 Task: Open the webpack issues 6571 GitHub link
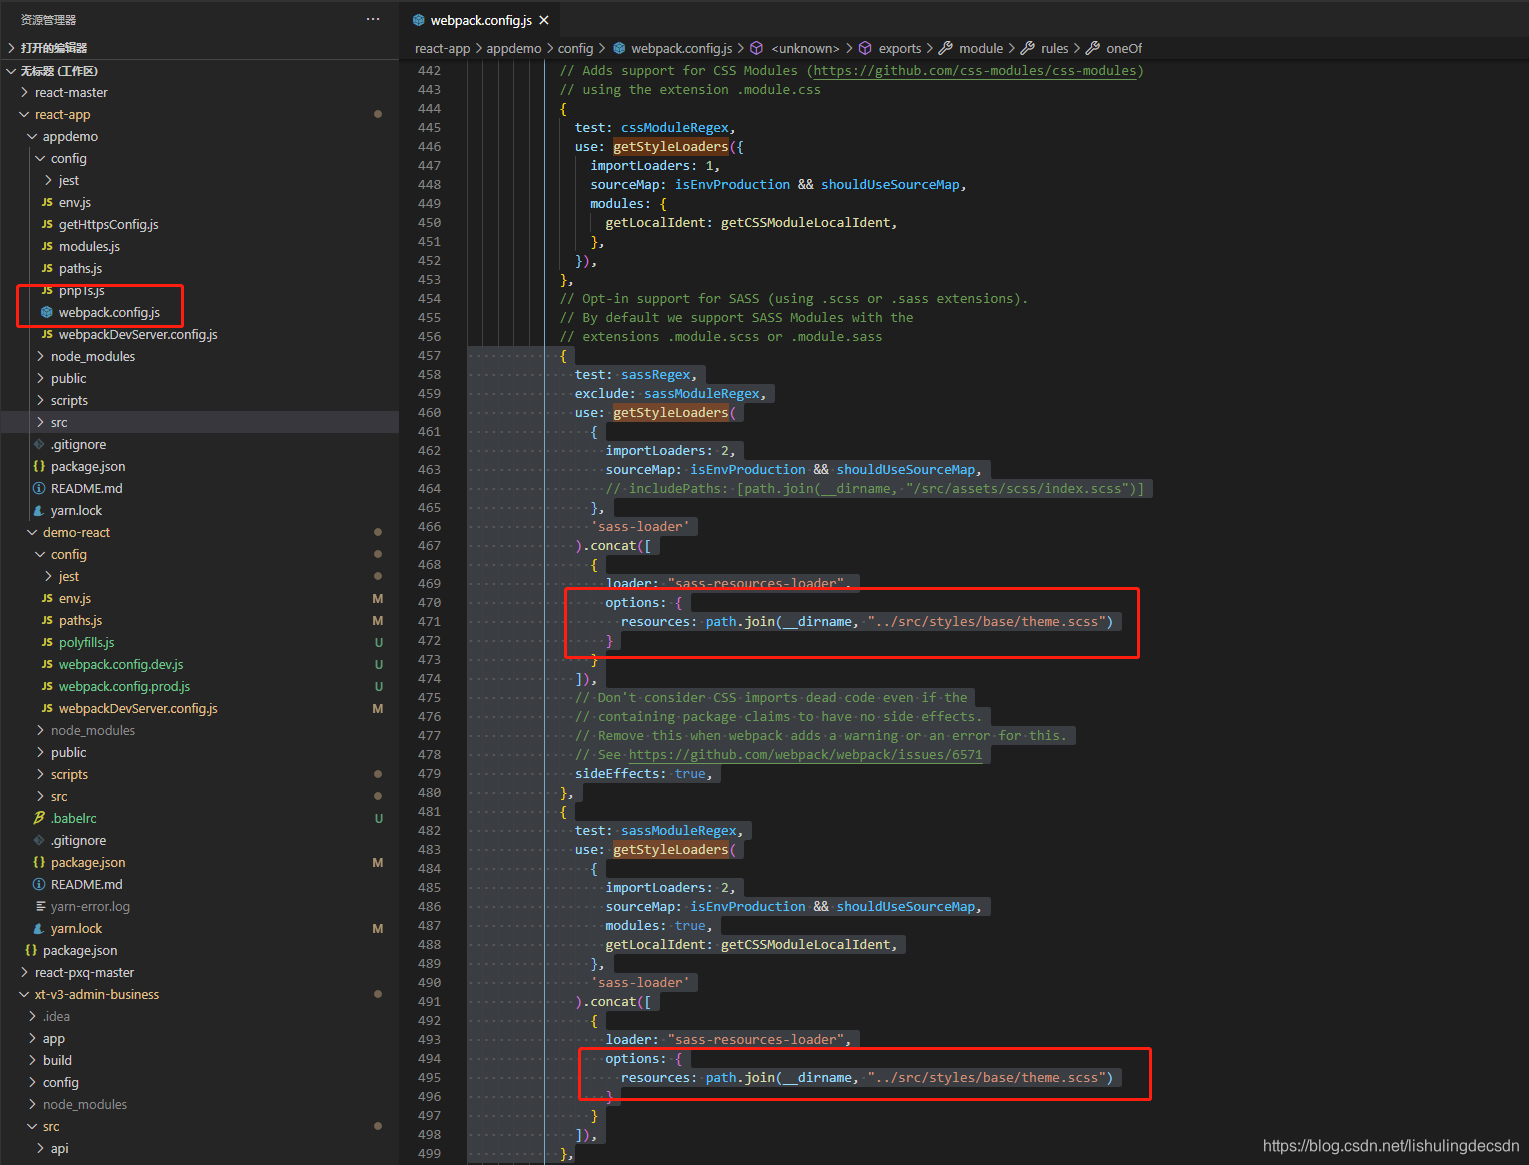pyautogui.click(x=805, y=754)
